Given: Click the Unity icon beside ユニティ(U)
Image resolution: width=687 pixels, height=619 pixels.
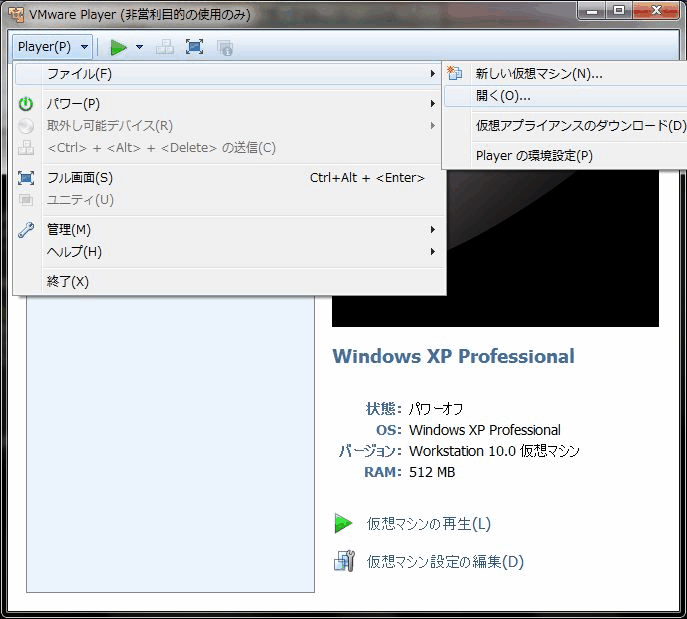Looking at the screenshot, I should 26,200.
